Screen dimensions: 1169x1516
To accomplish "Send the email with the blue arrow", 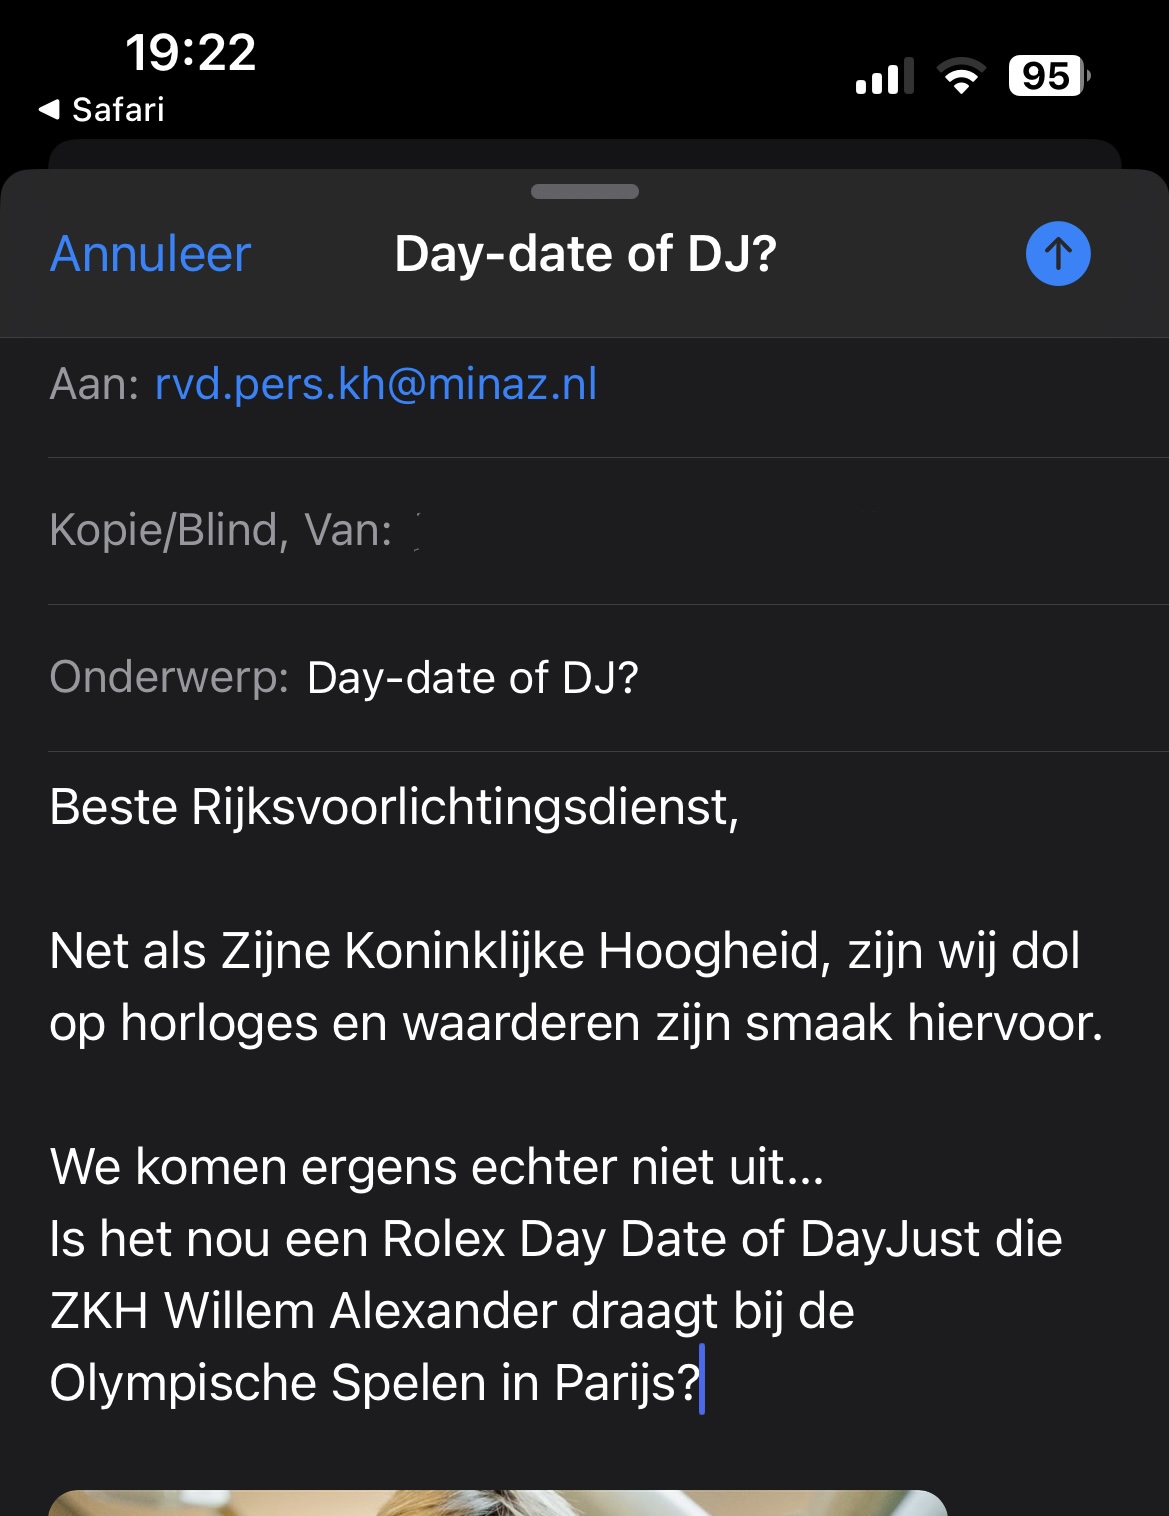I will coord(1058,254).
